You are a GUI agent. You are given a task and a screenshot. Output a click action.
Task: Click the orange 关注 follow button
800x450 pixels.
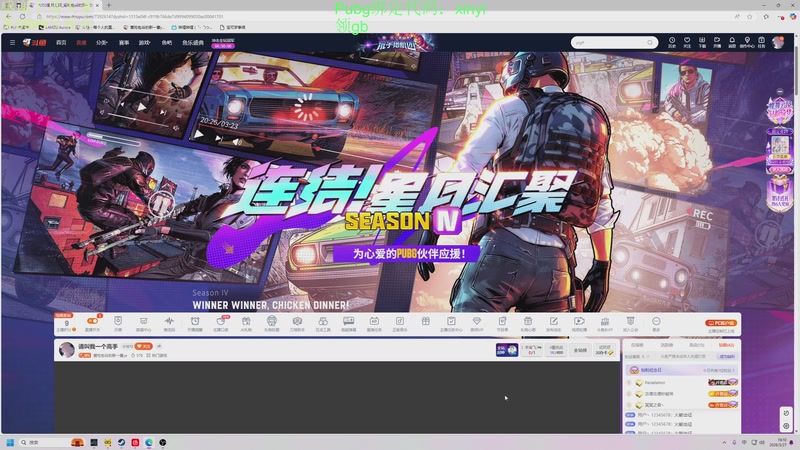click(x=143, y=346)
